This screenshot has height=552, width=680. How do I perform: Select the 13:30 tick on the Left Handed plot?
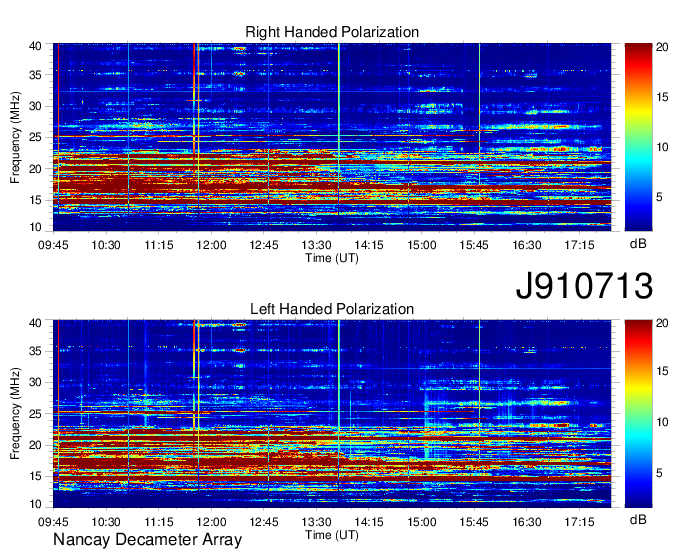pos(317,522)
